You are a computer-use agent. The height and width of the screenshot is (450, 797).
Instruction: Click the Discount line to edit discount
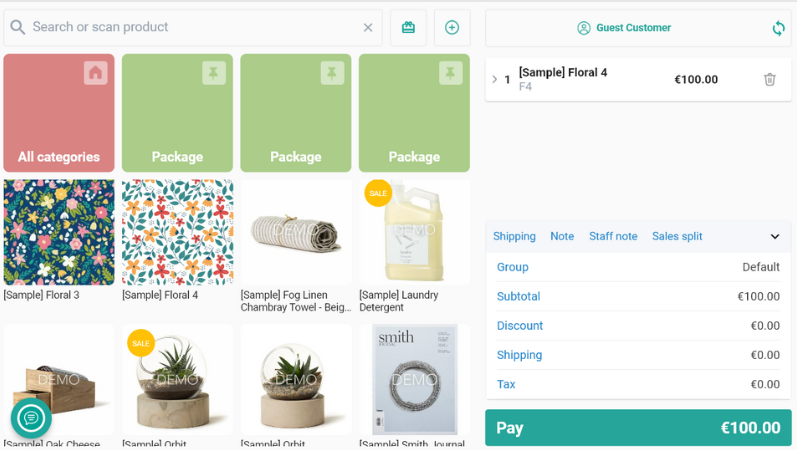click(638, 325)
